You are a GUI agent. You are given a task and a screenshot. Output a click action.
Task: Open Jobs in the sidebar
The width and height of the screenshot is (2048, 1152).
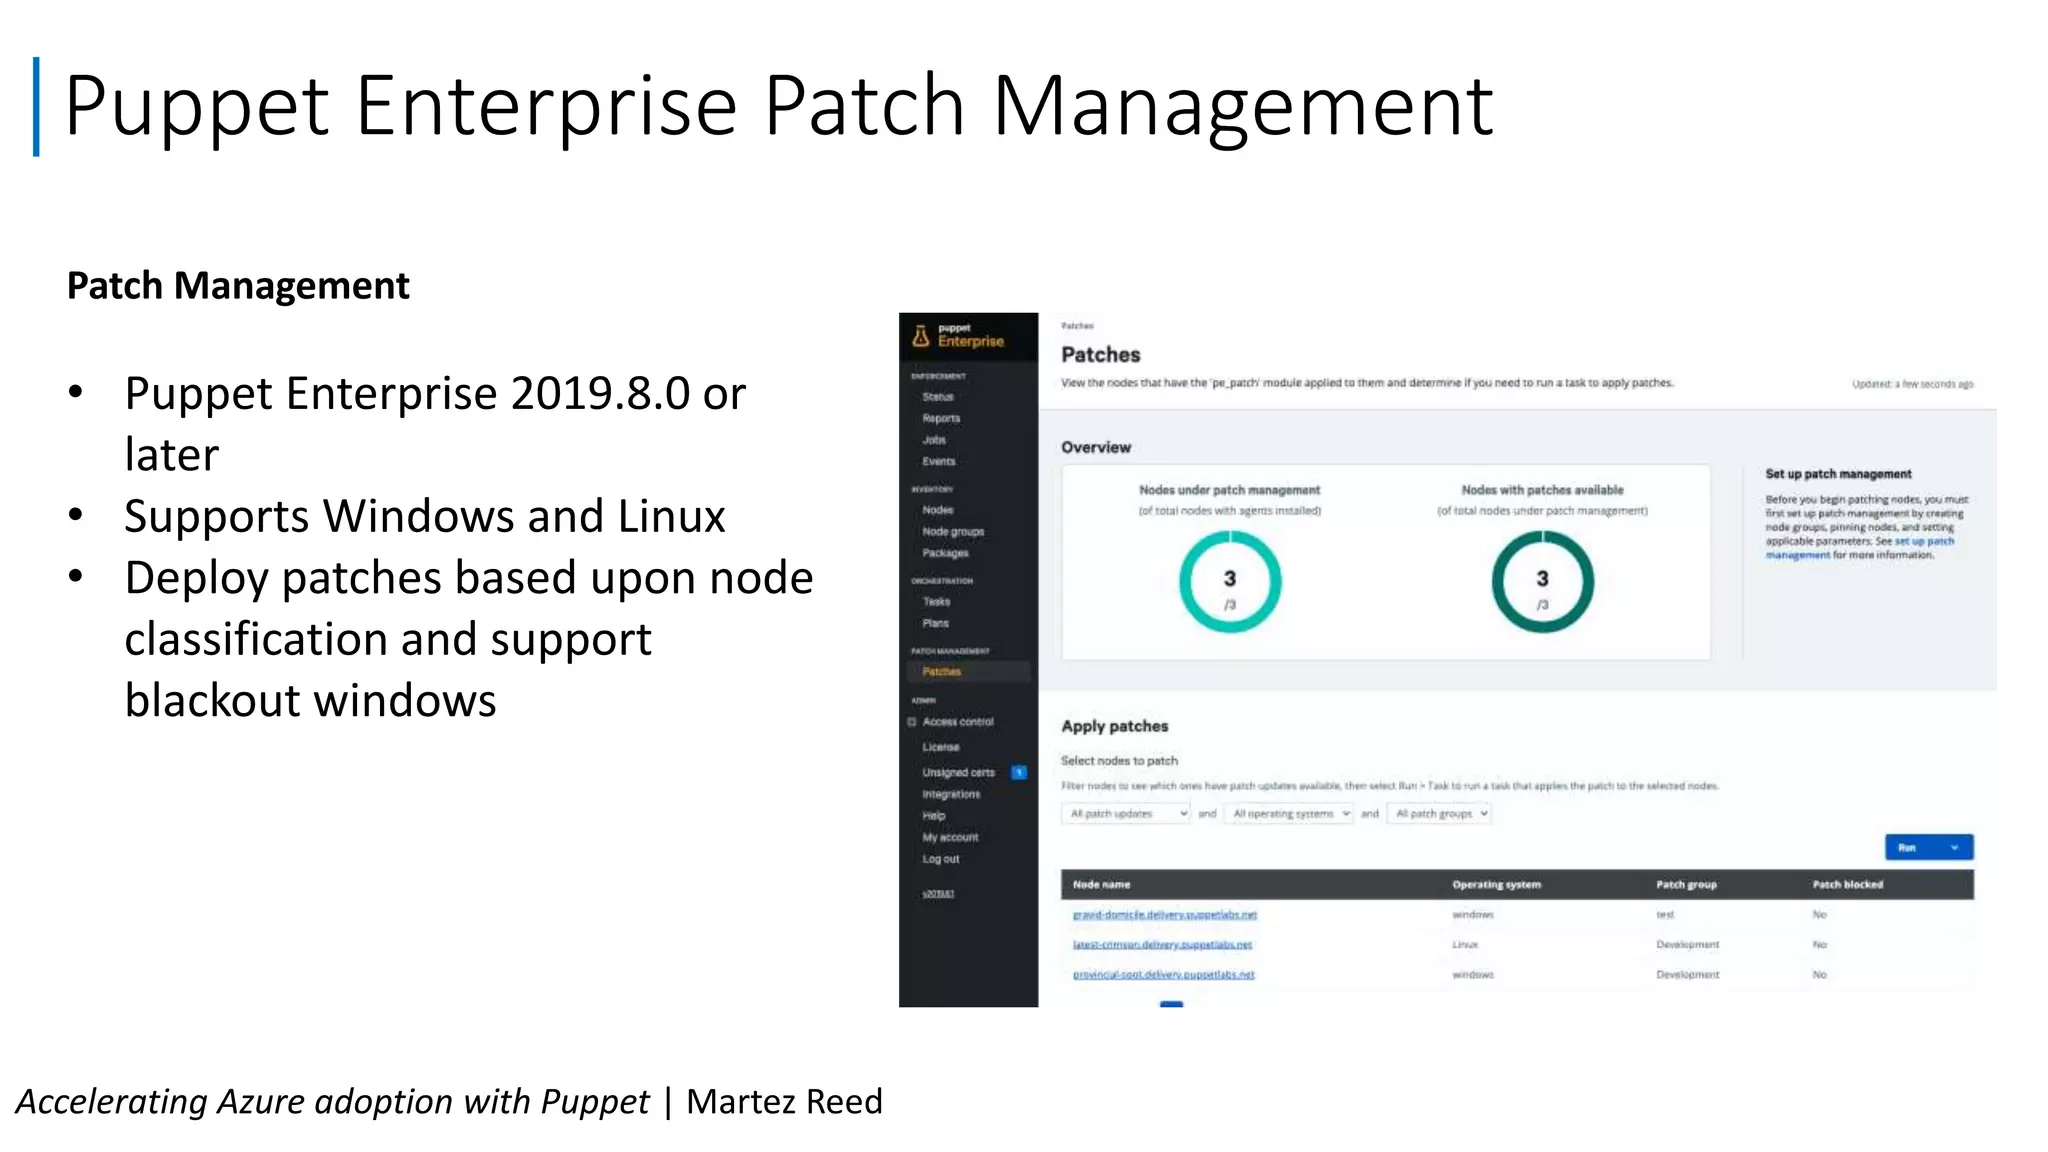pos(934,440)
